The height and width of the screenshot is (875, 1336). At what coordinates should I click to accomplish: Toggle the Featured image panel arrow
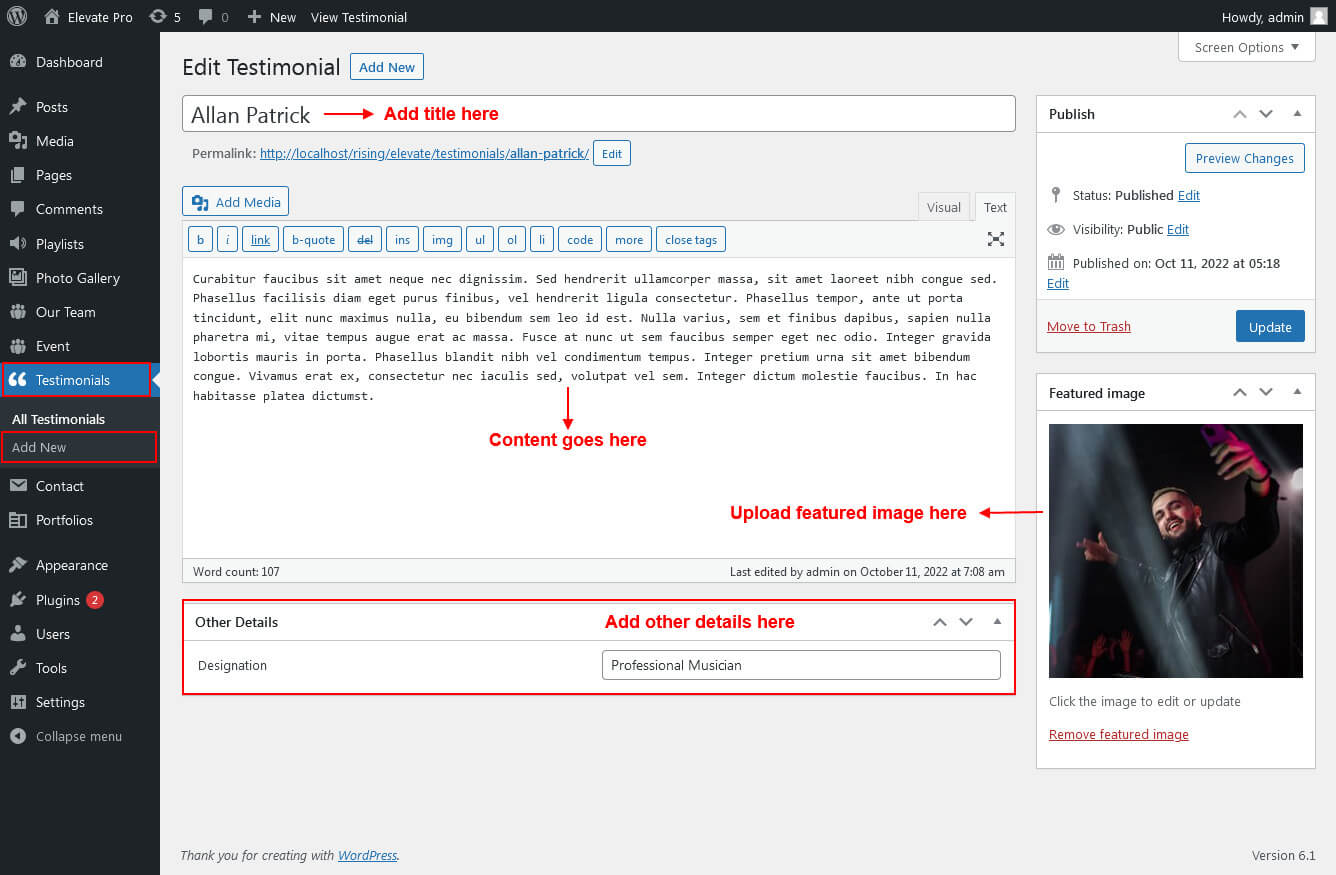[x=1297, y=393]
